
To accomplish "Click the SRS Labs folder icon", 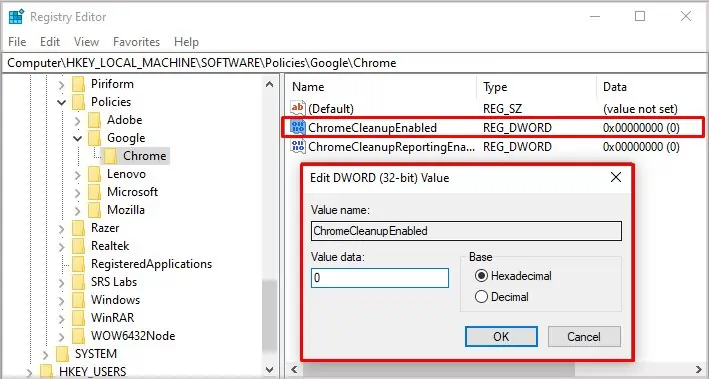I will click(x=79, y=282).
